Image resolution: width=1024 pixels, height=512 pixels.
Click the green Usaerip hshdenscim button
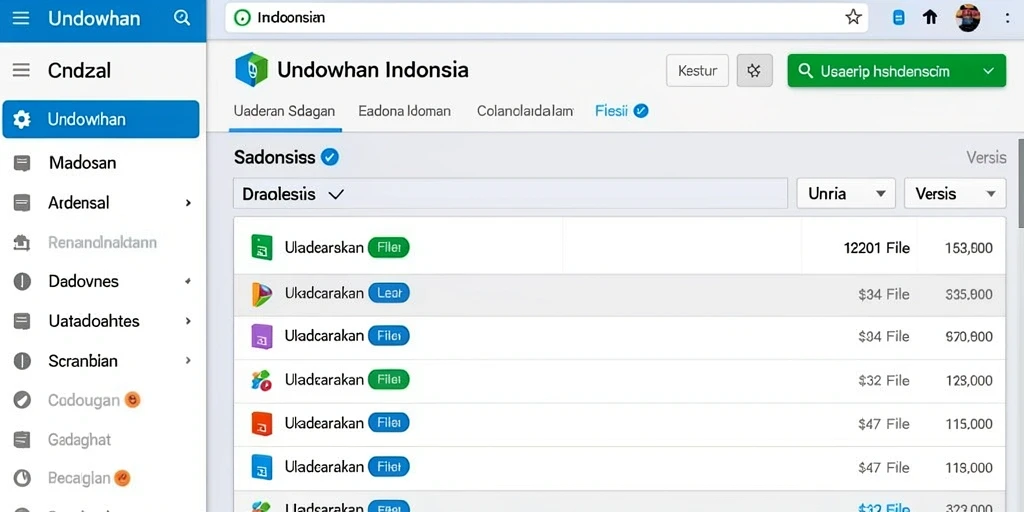897,71
